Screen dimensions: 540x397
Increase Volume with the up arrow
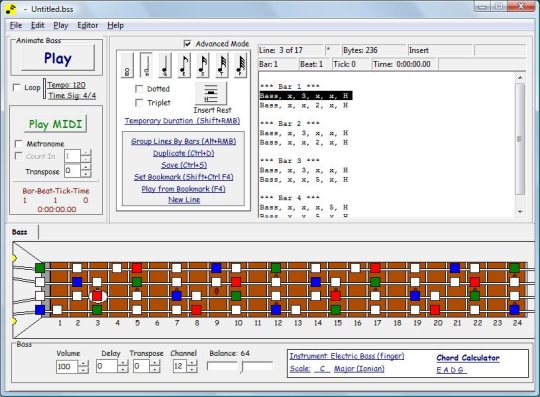(x=83, y=363)
